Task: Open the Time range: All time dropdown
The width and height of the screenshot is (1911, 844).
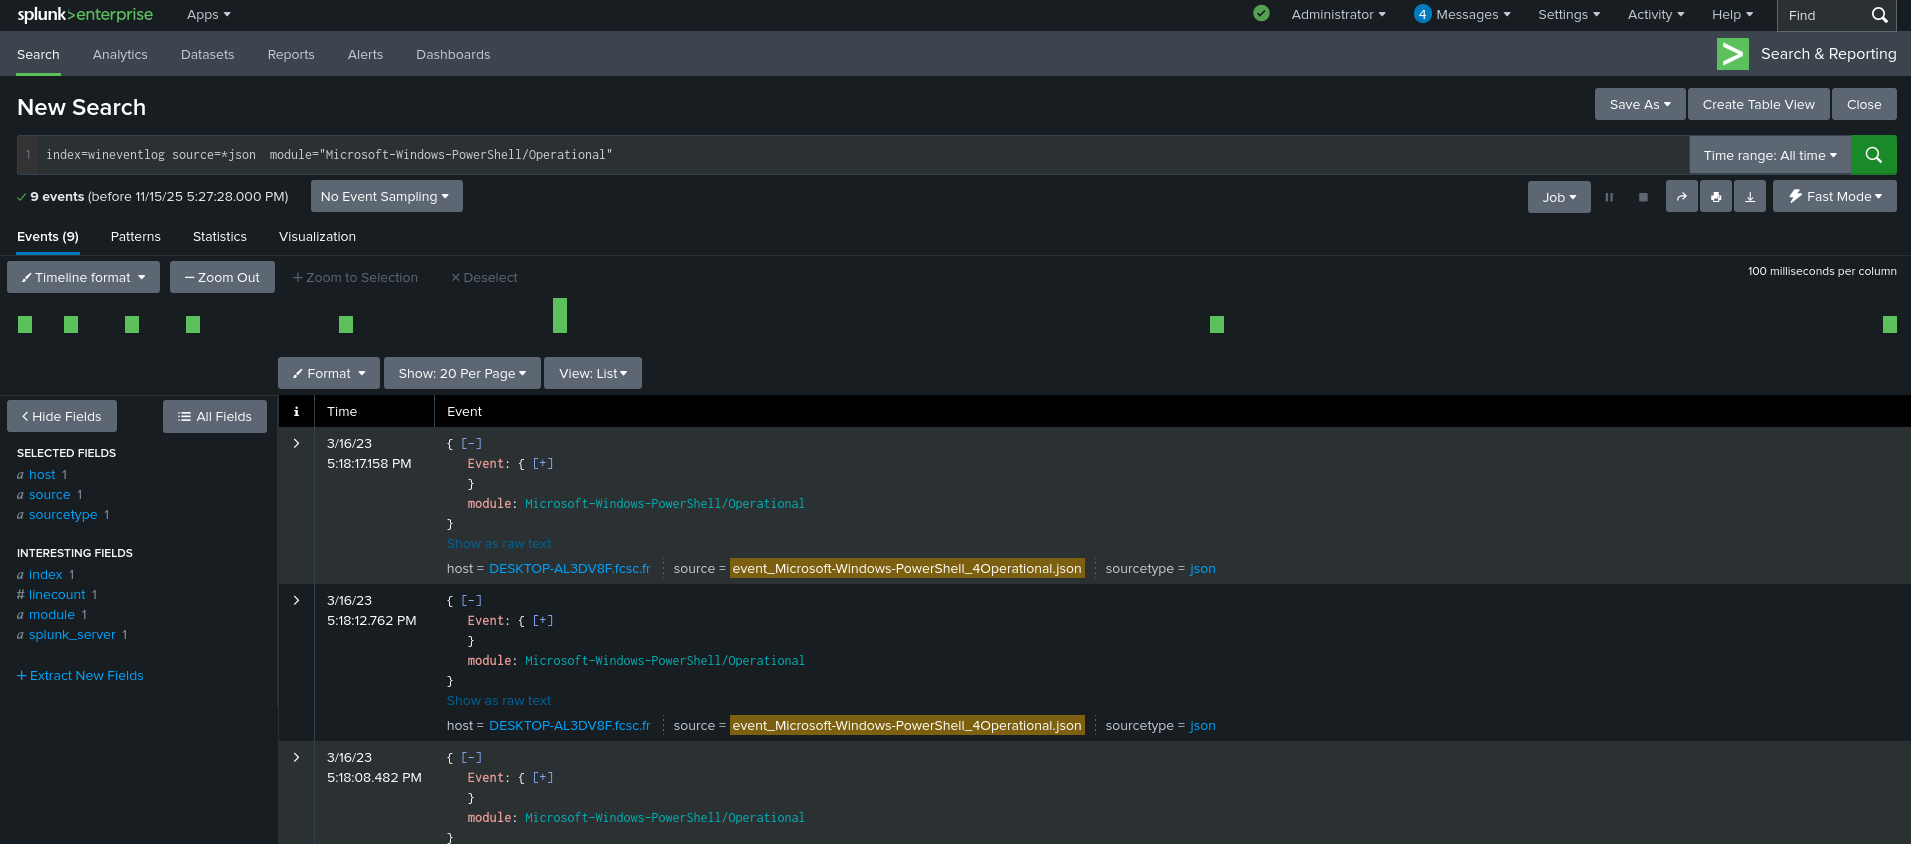Action: (x=1769, y=155)
